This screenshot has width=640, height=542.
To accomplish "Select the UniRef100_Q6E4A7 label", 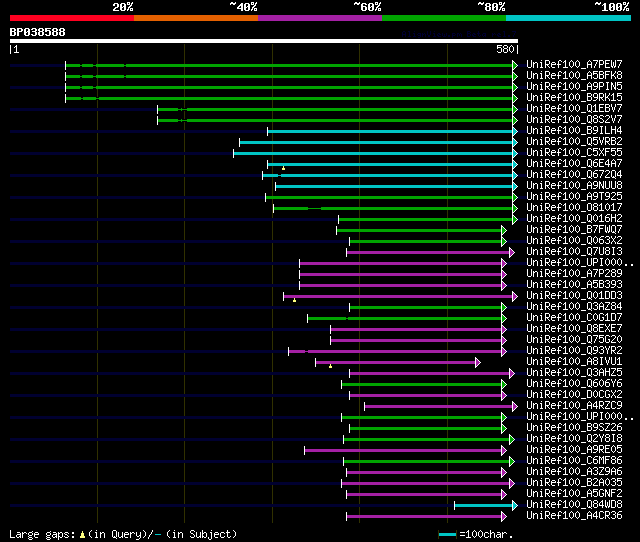I will pyautogui.click(x=574, y=164).
